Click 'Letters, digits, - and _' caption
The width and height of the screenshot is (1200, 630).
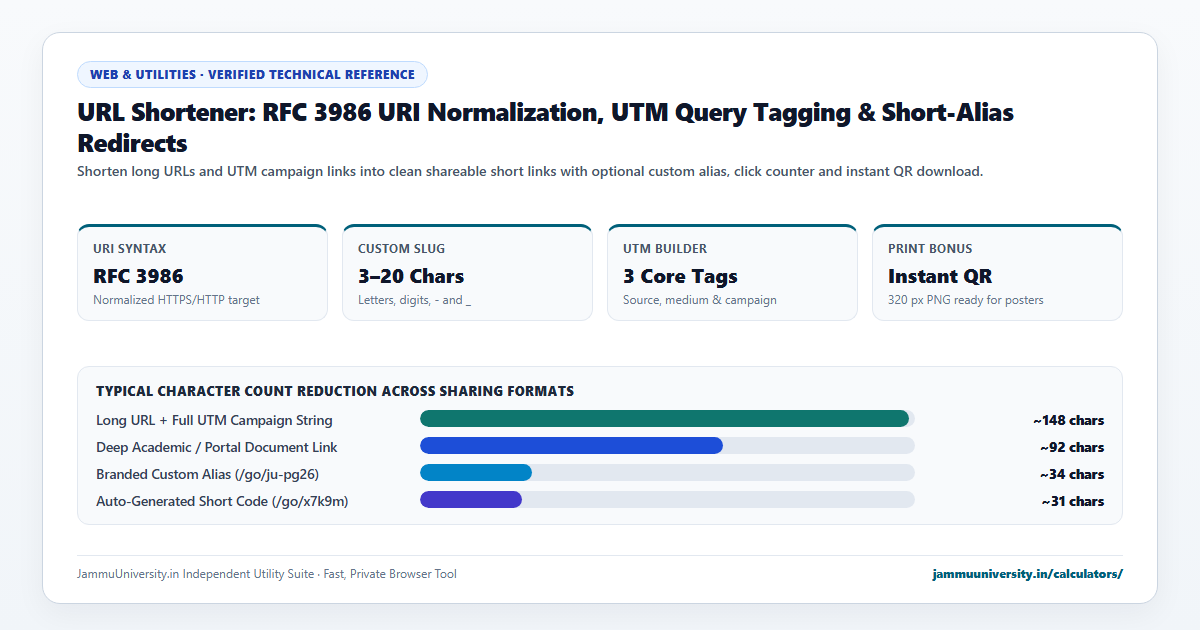click(414, 300)
